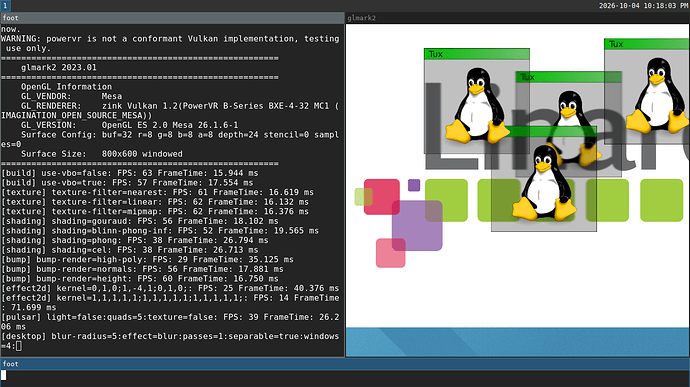This screenshot has width=690, height=387.
Task: Click the texture-filter=mipmap result line
Action: (x=155, y=211)
